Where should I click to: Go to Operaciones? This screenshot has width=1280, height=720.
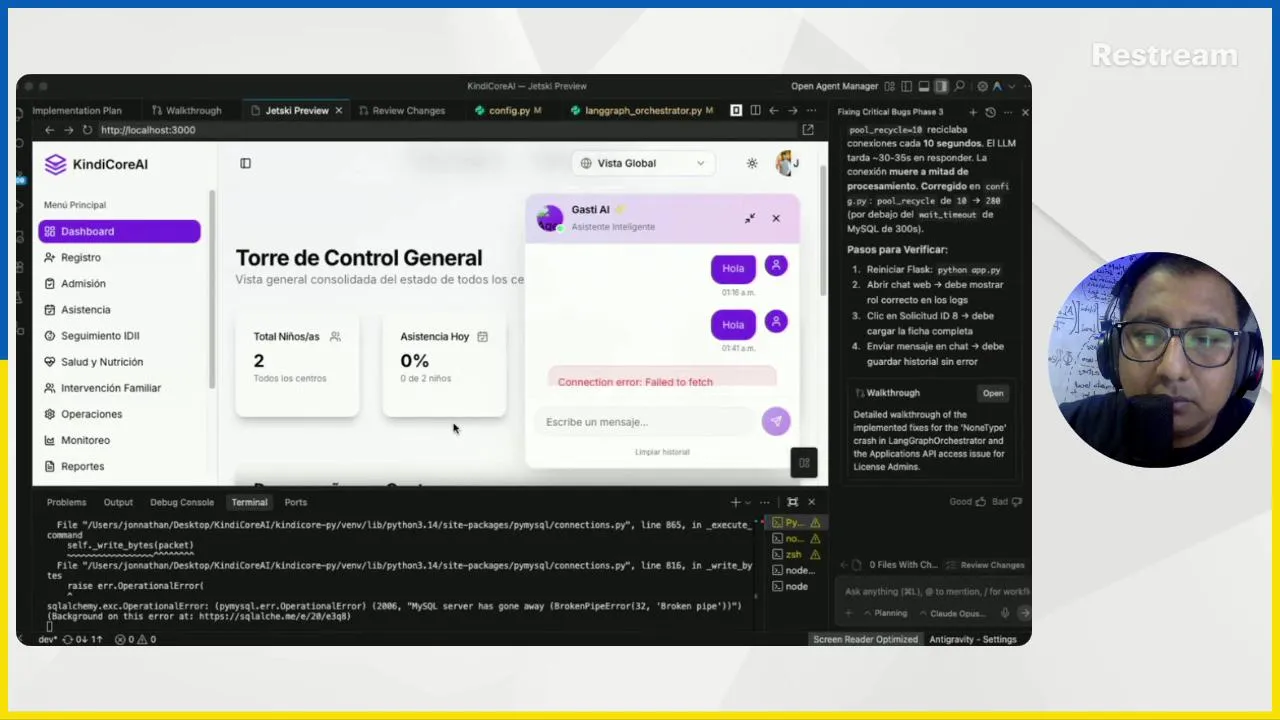point(119,413)
